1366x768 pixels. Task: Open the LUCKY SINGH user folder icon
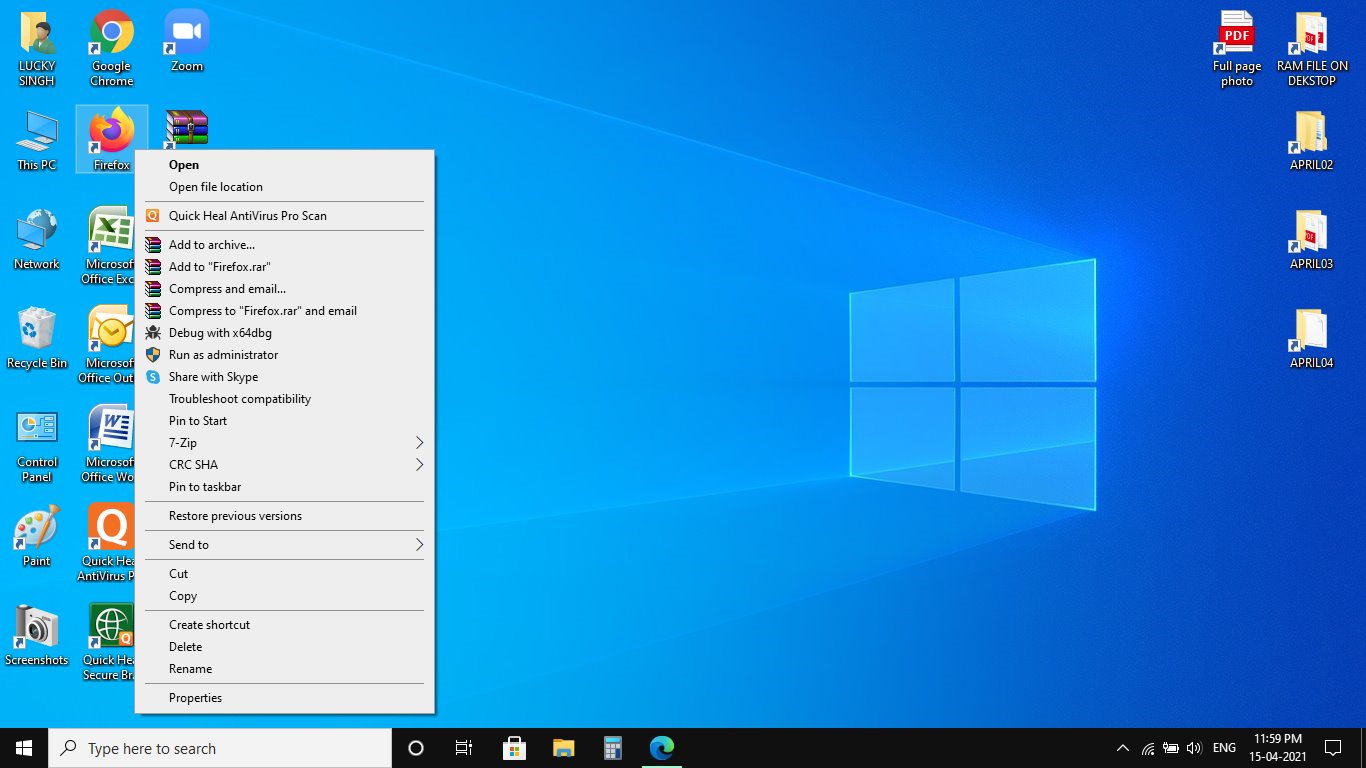[x=37, y=48]
